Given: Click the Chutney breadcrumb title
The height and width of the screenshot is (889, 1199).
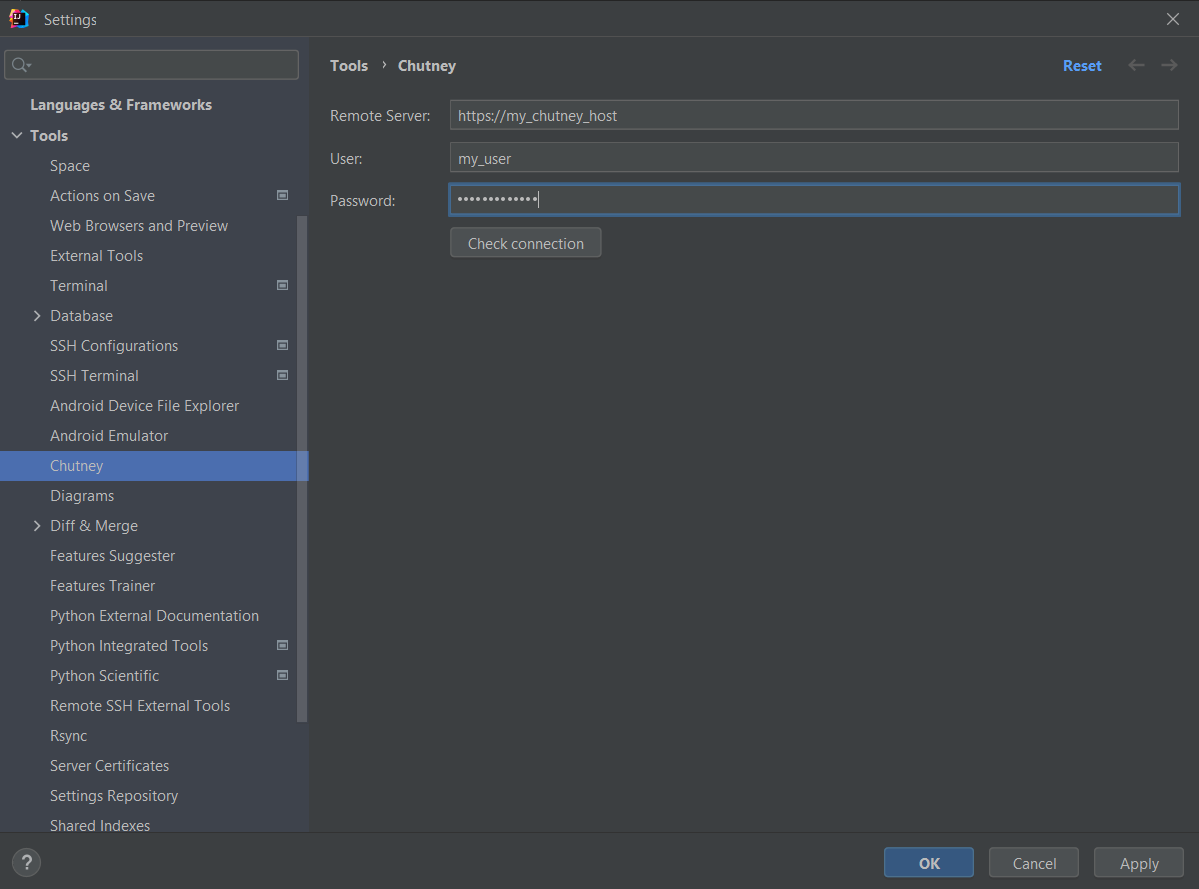Looking at the screenshot, I should tap(427, 66).
